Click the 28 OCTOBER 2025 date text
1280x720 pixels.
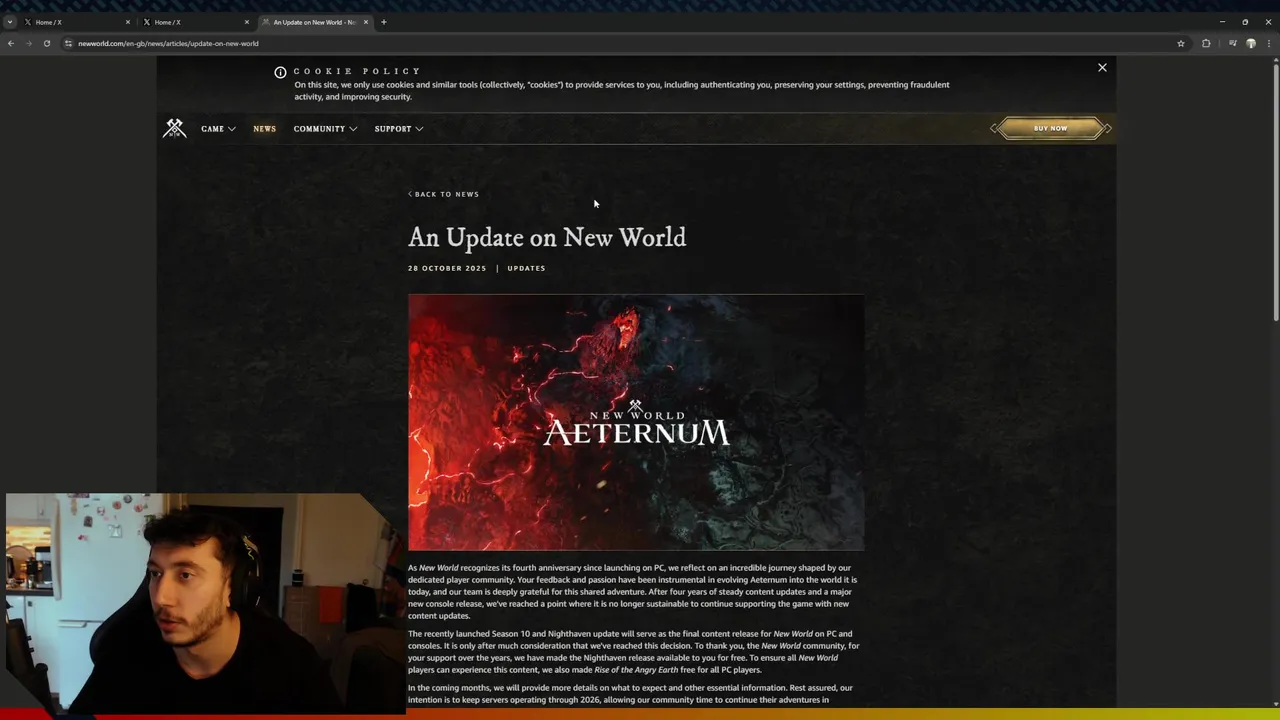447,268
